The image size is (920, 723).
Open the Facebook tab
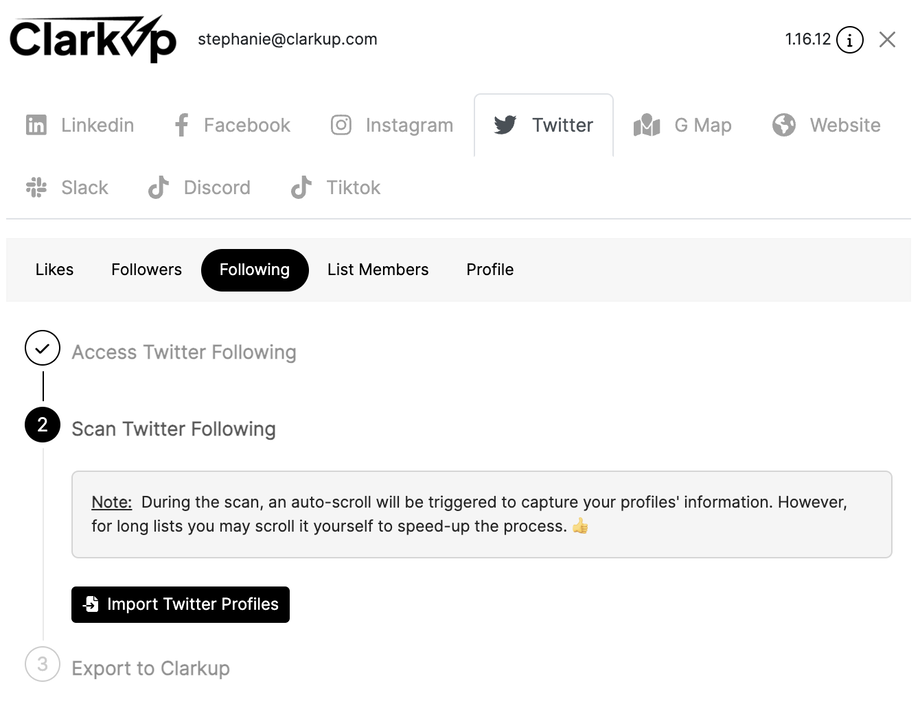(x=232, y=125)
